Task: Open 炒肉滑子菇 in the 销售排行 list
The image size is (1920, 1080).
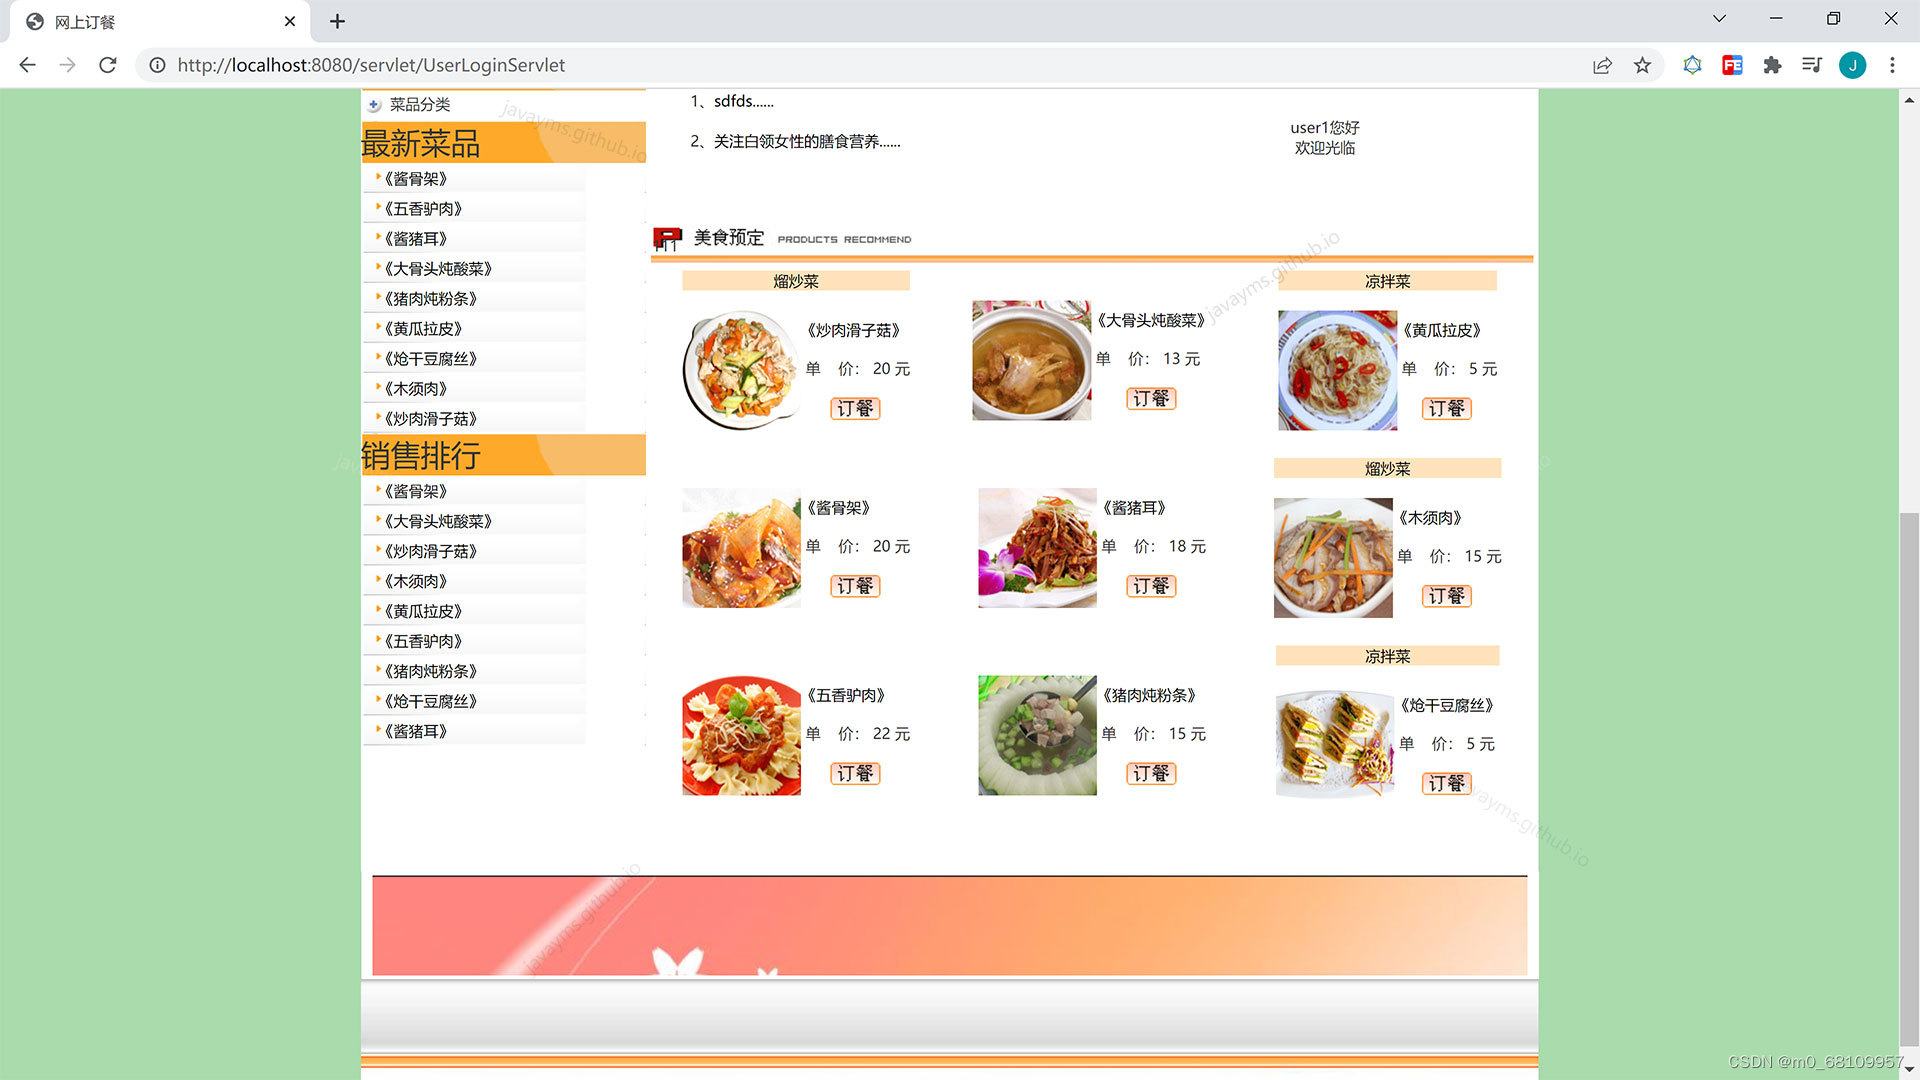Action: pos(431,551)
